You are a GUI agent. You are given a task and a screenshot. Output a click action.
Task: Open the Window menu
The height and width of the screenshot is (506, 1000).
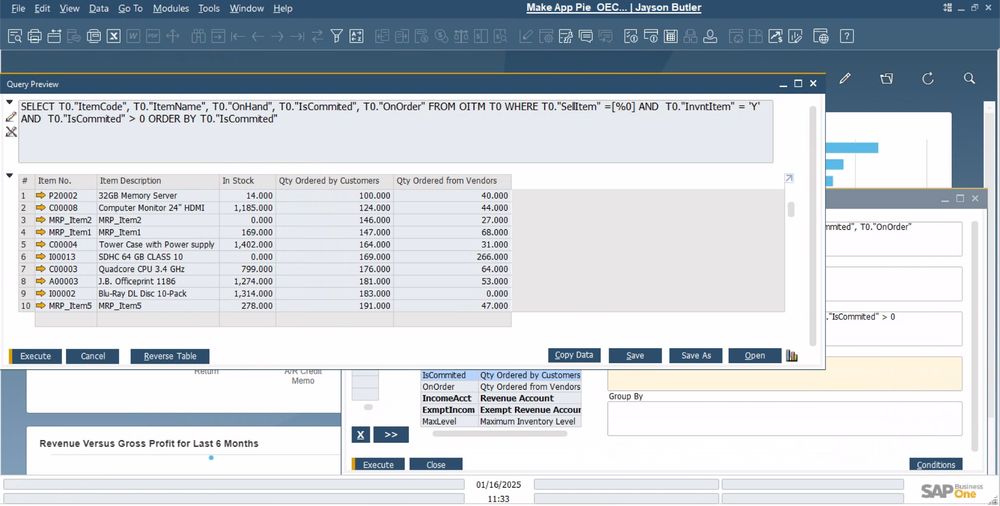pyautogui.click(x=246, y=8)
